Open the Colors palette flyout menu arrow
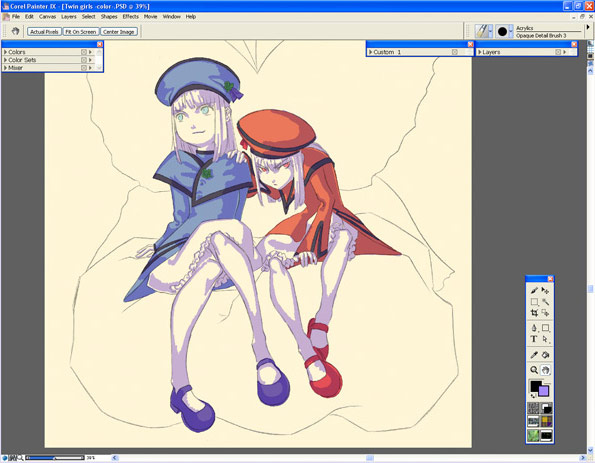 (x=90, y=52)
